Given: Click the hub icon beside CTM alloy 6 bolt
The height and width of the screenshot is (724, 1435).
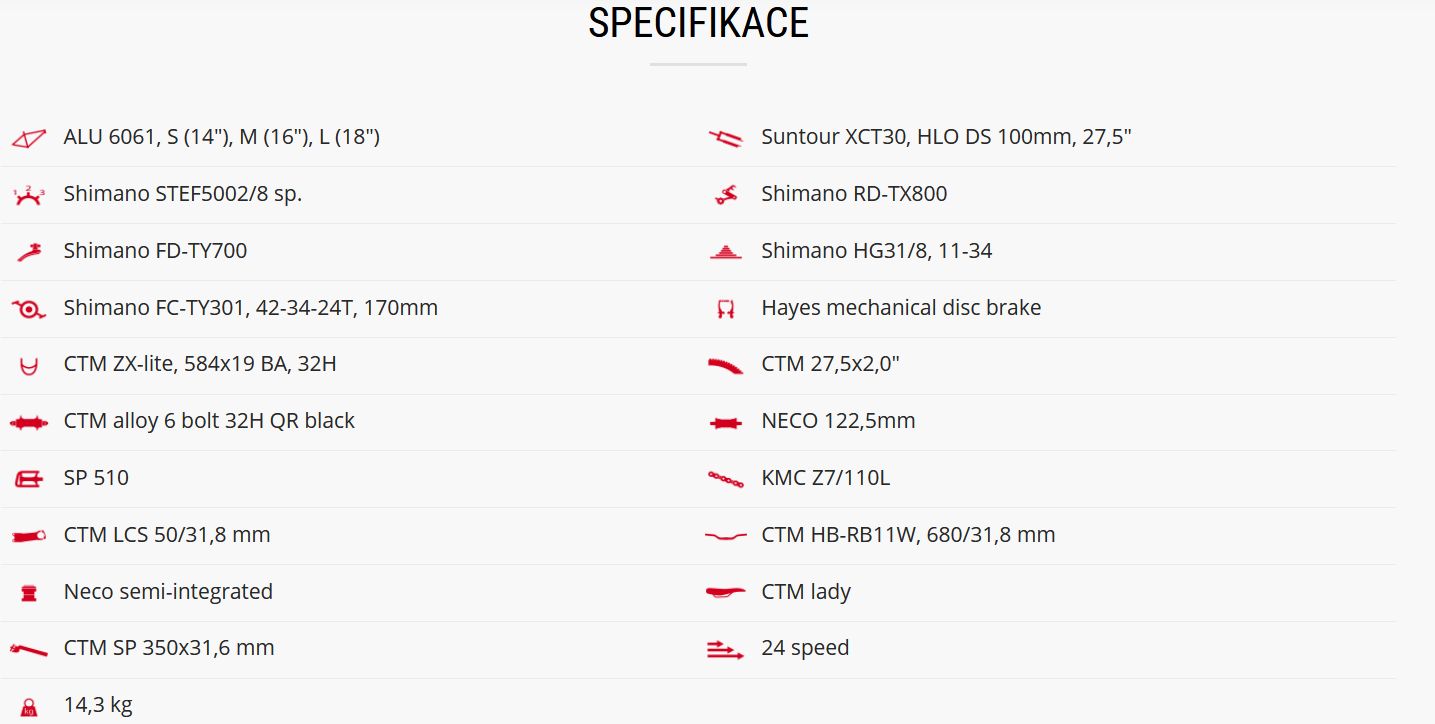Looking at the screenshot, I should [x=29, y=423].
